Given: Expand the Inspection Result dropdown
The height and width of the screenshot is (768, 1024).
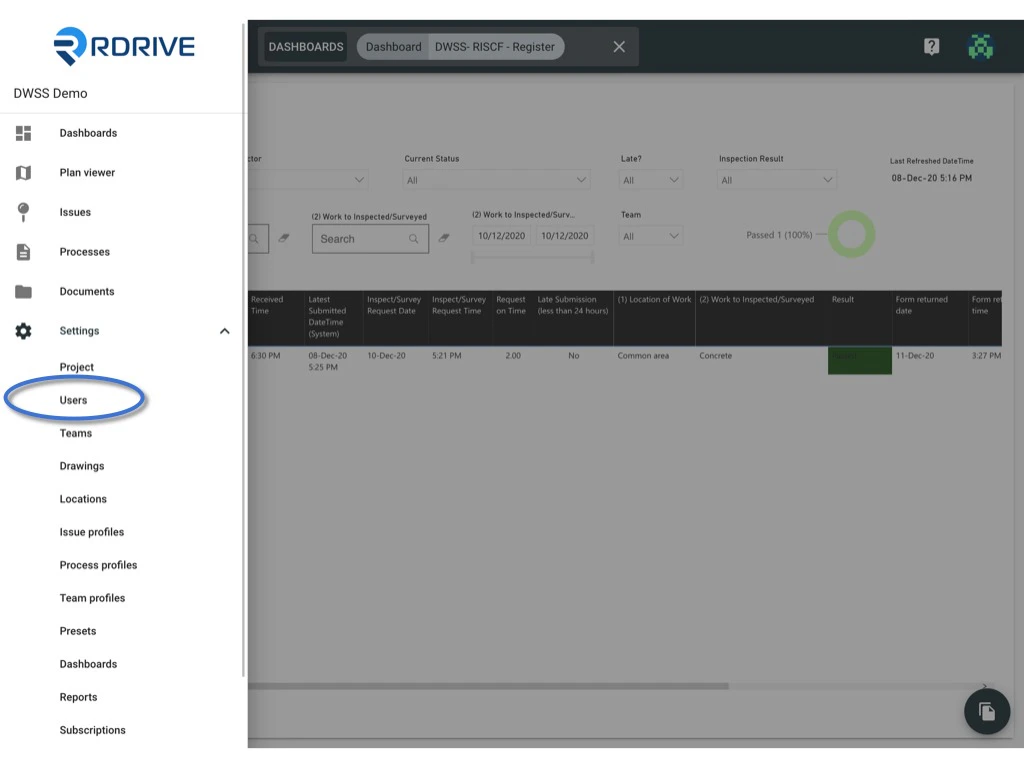Looking at the screenshot, I should (x=776, y=180).
